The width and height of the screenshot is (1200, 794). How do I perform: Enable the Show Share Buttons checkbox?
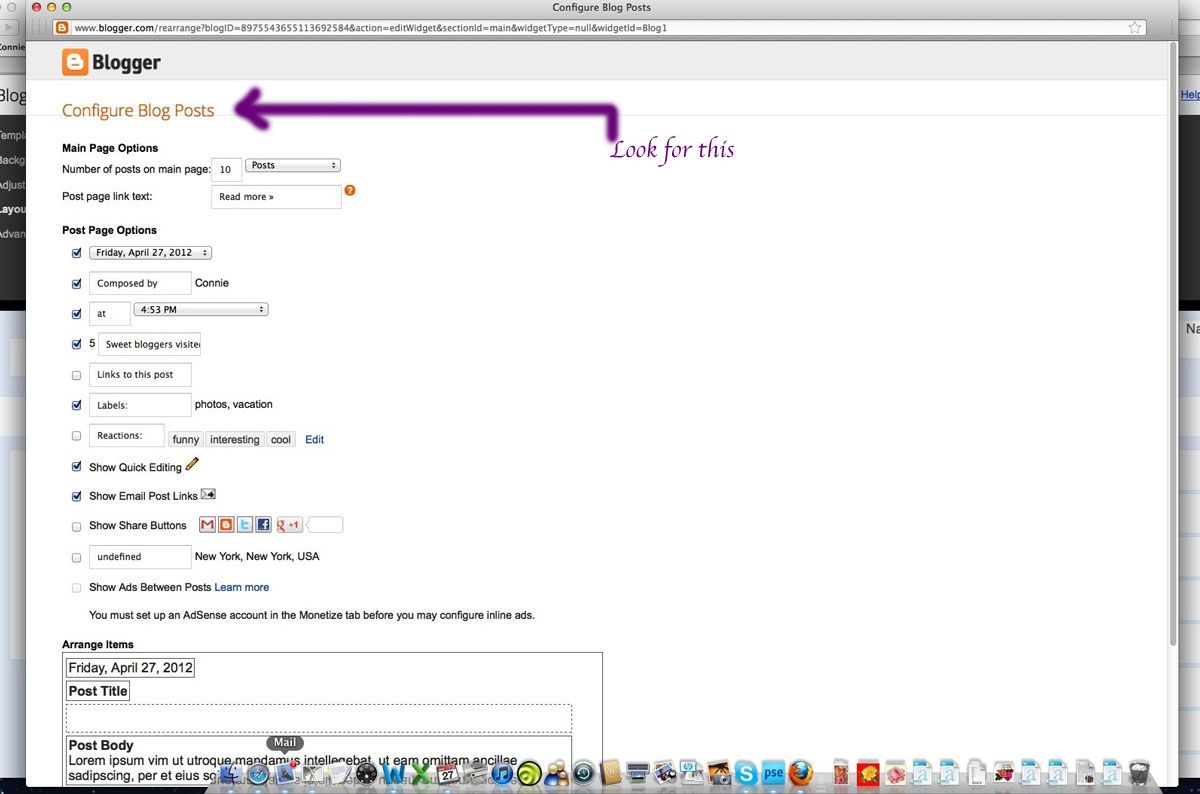(x=77, y=527)
